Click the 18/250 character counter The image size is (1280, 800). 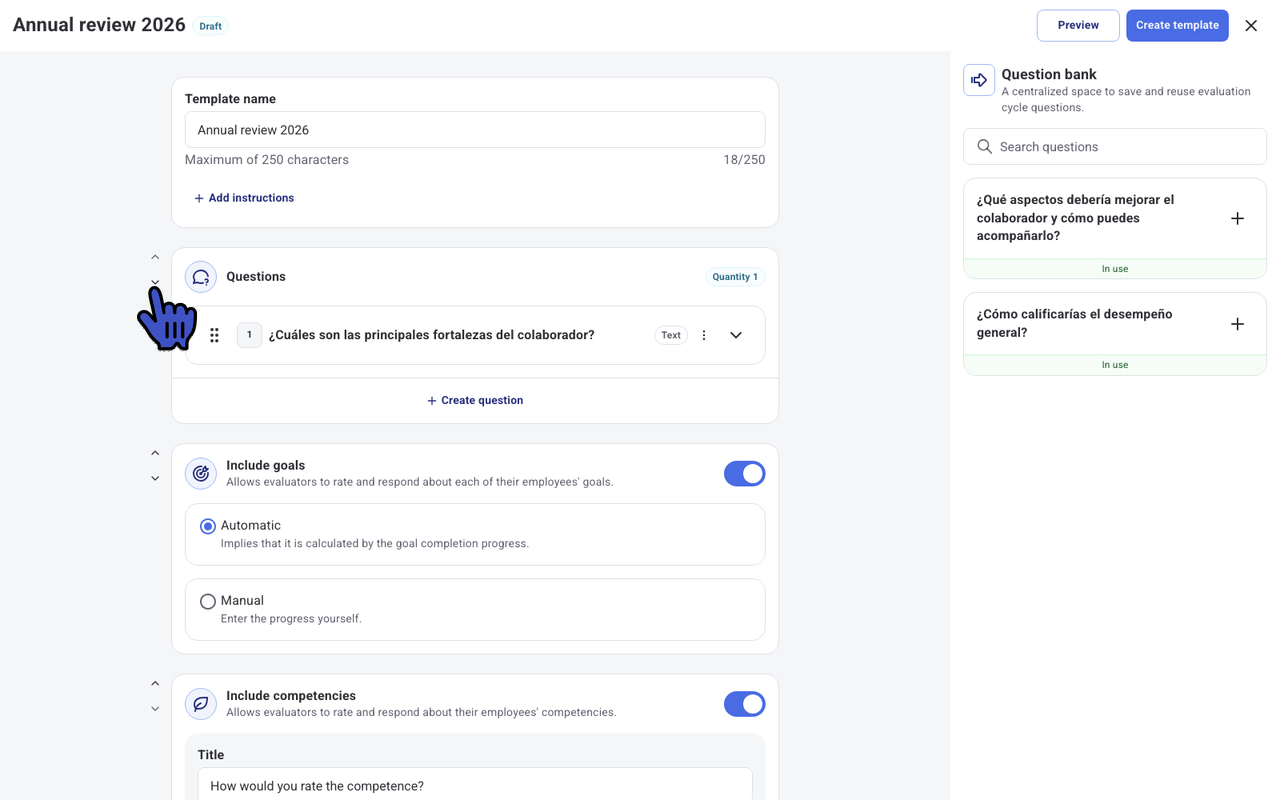click(744, 160)
